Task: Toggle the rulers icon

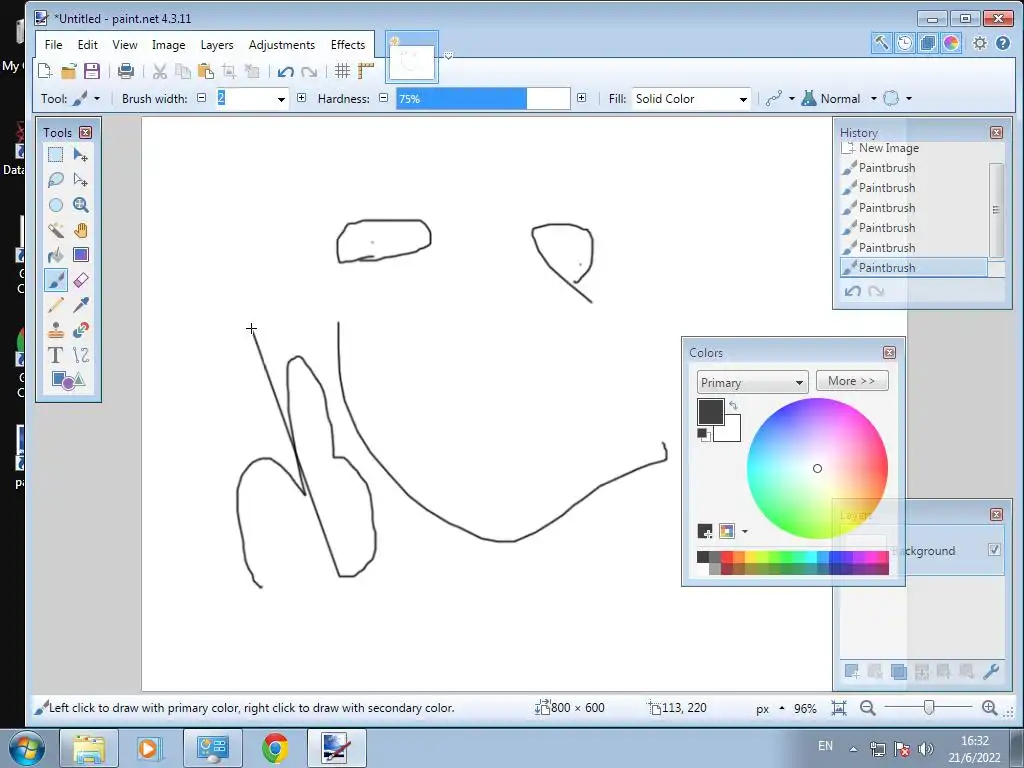Action: (x=366, y=71)
